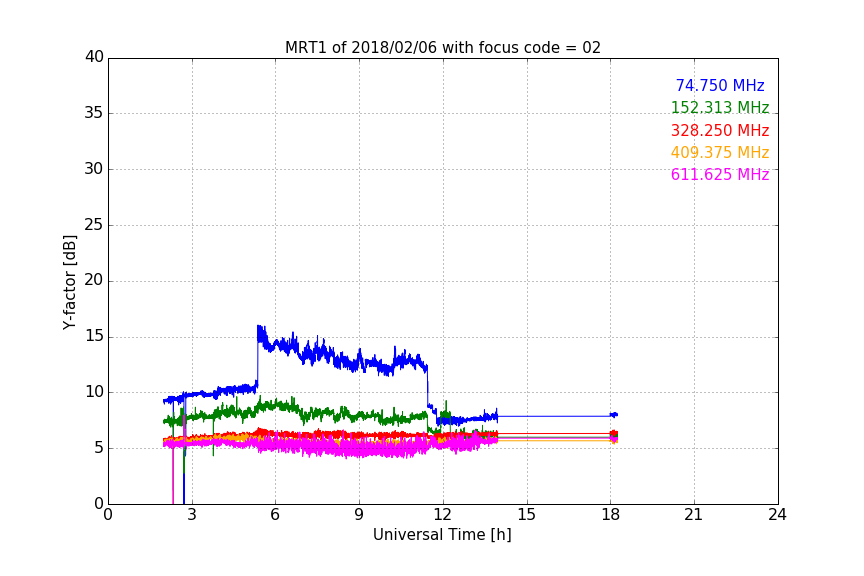Click x-axis tick label '6'
The image size is (864, 576).
[276, 515]
